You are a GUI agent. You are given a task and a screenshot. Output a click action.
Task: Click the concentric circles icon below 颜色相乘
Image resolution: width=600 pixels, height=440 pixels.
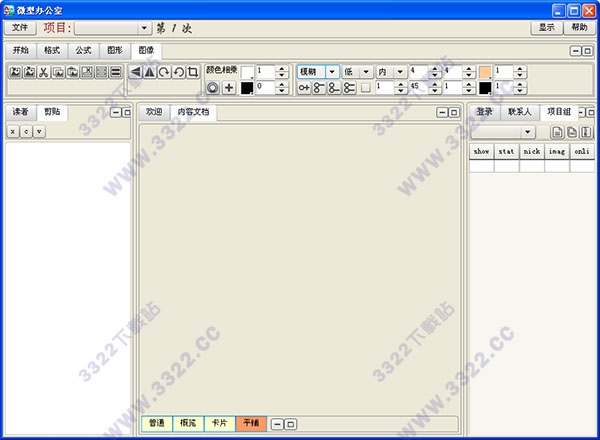point(213,88)
